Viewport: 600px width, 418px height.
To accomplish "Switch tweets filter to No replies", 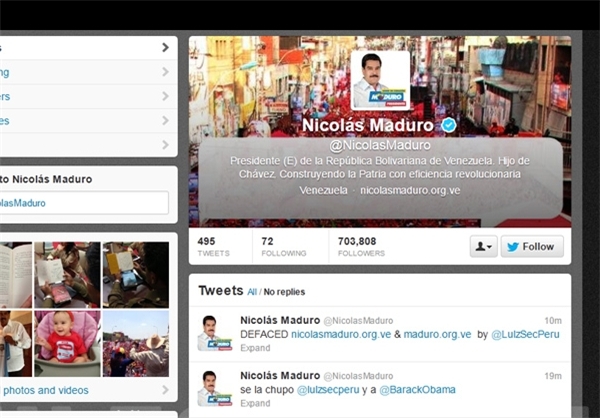I will tap(284, 292).
